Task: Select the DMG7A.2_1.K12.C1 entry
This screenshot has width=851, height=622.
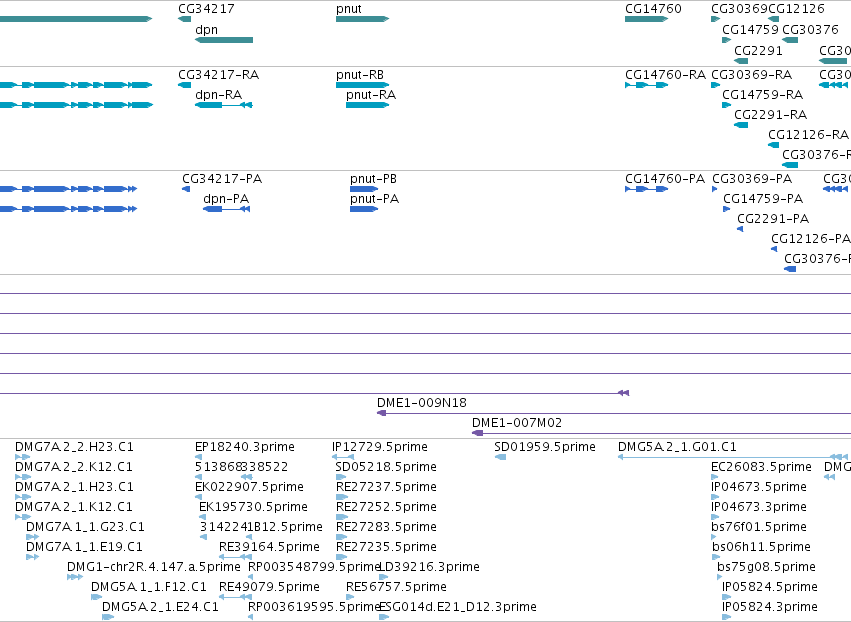Action: tap(23, 517)
